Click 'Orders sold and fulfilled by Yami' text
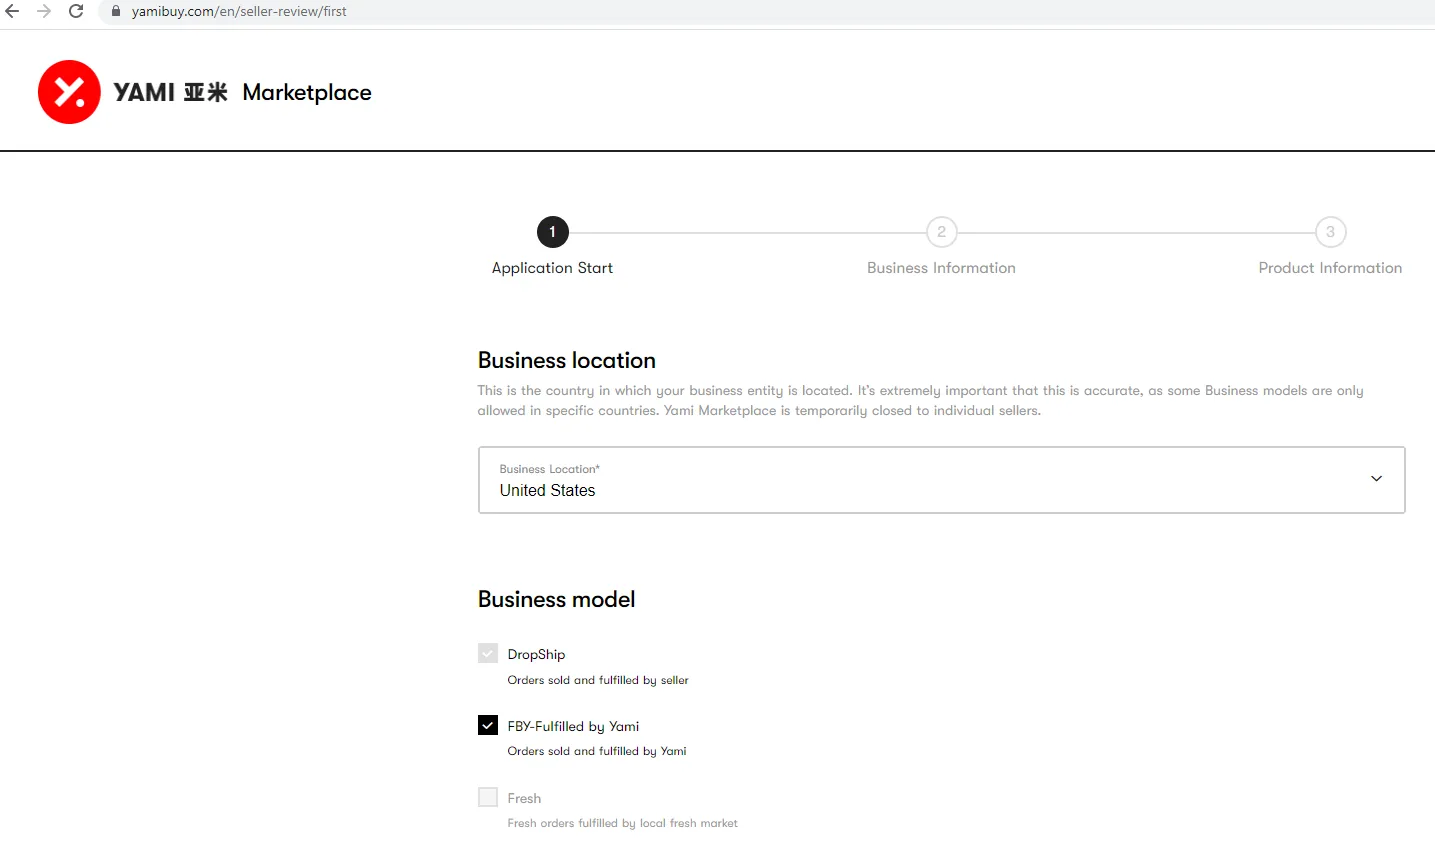Screen dimensions: 1435x868 tap(597, 751)
